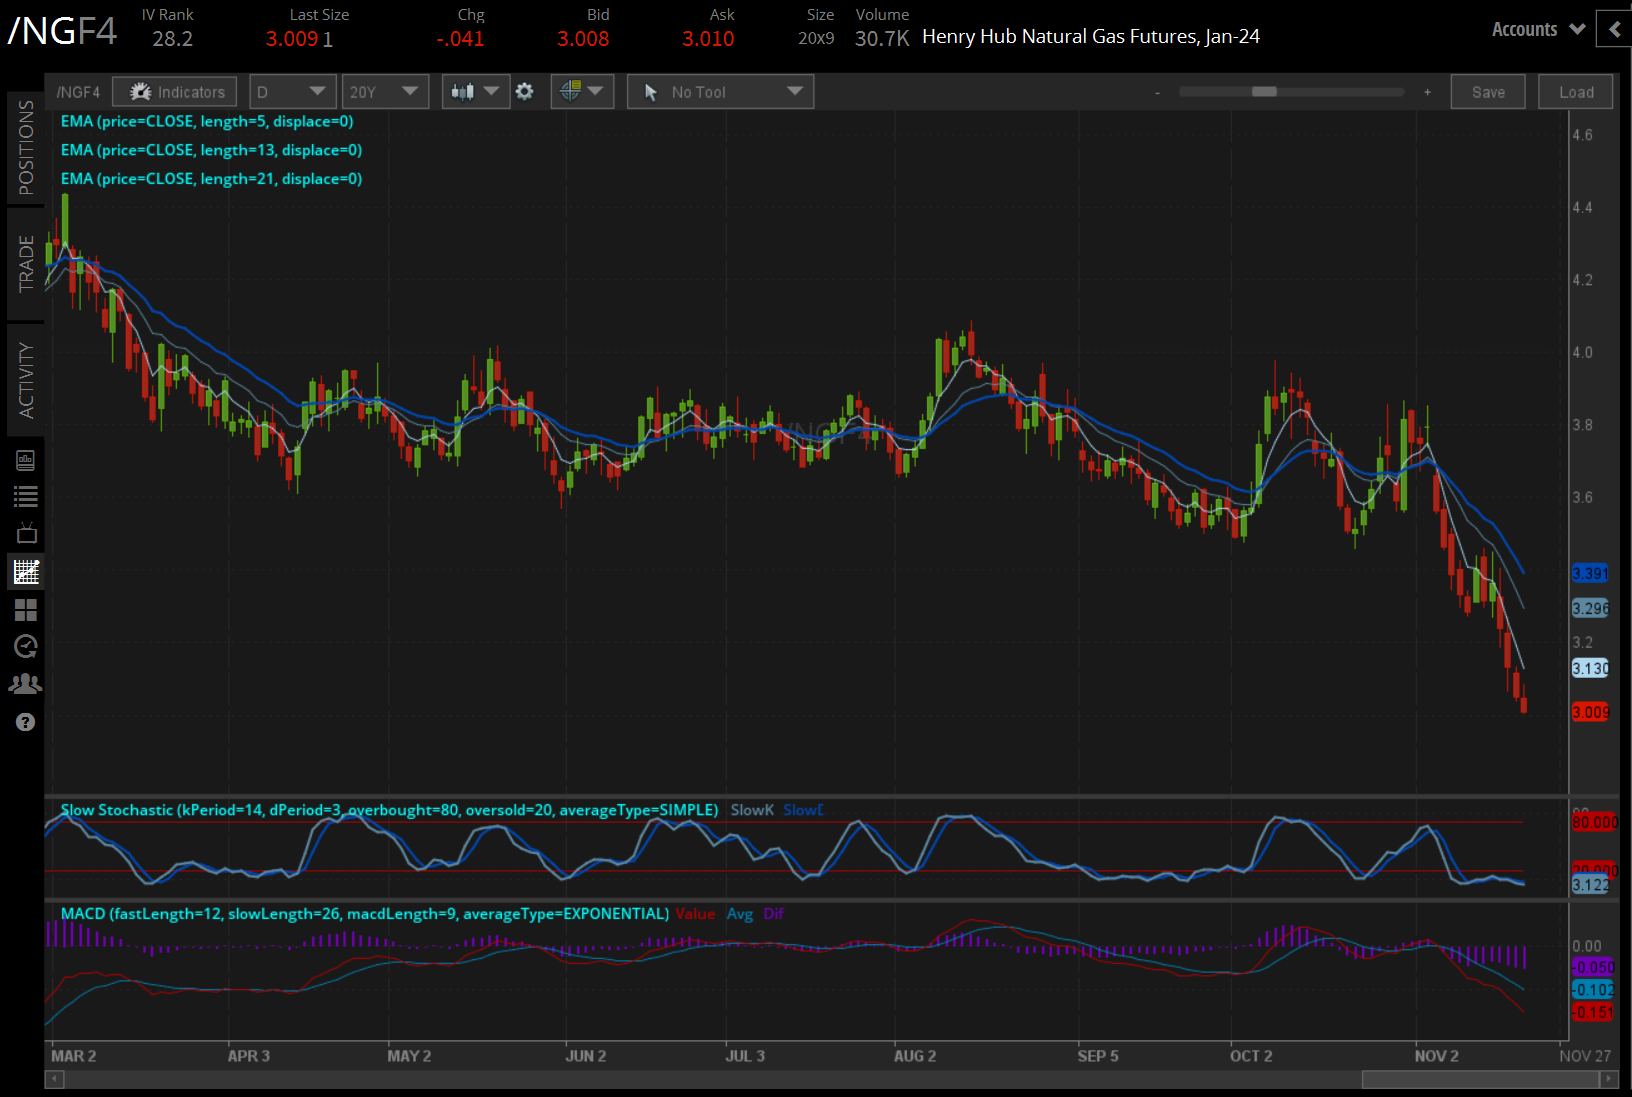Viewport: 1632px width, 1097px height.
Task: Open chart settings gear icon
Action: click(x=525, y=92)
